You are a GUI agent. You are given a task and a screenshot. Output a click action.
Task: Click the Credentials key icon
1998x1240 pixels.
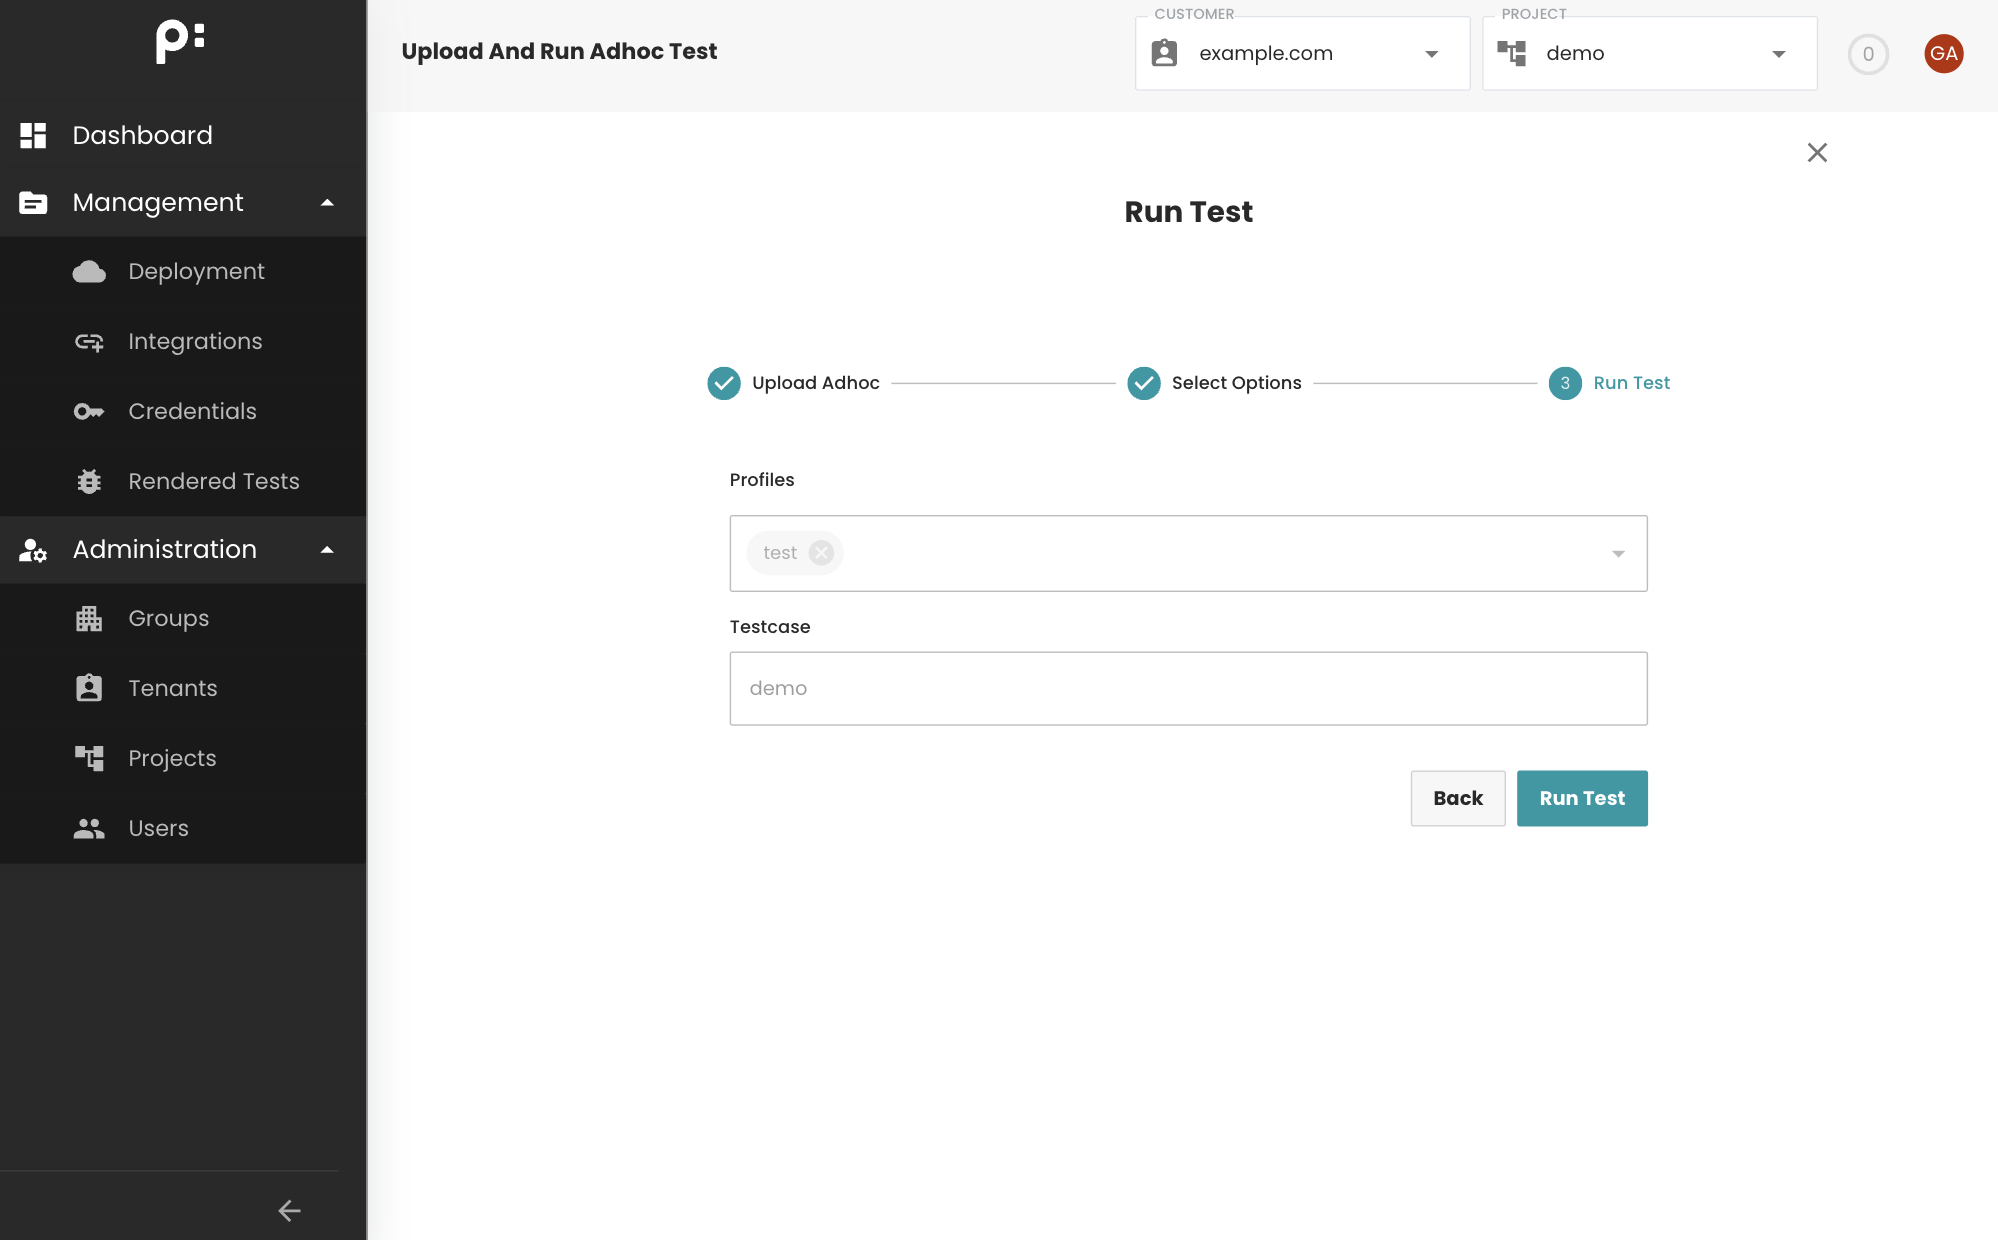pyautogui.click(x=89, y=411)
